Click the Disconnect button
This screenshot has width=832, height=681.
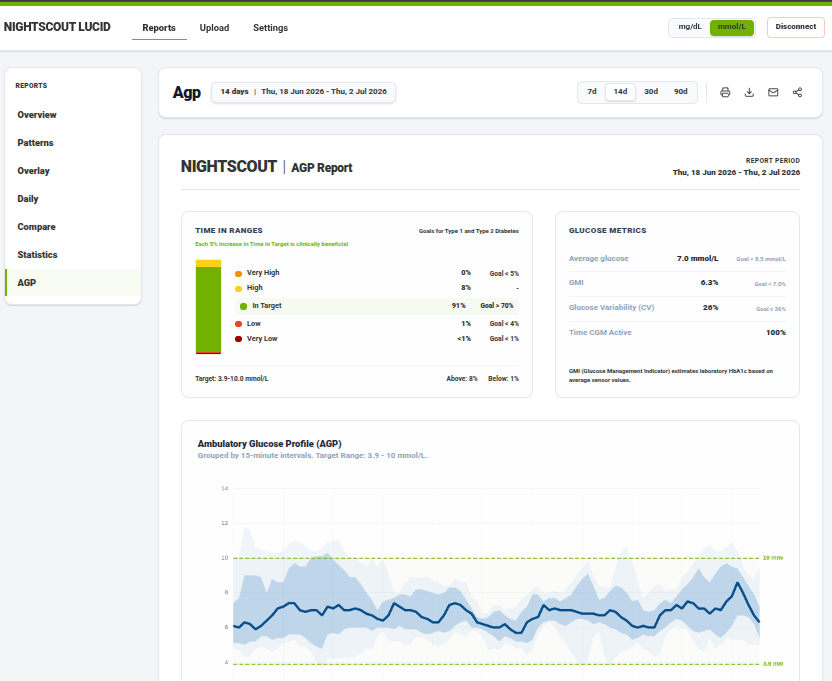point(795,27)
